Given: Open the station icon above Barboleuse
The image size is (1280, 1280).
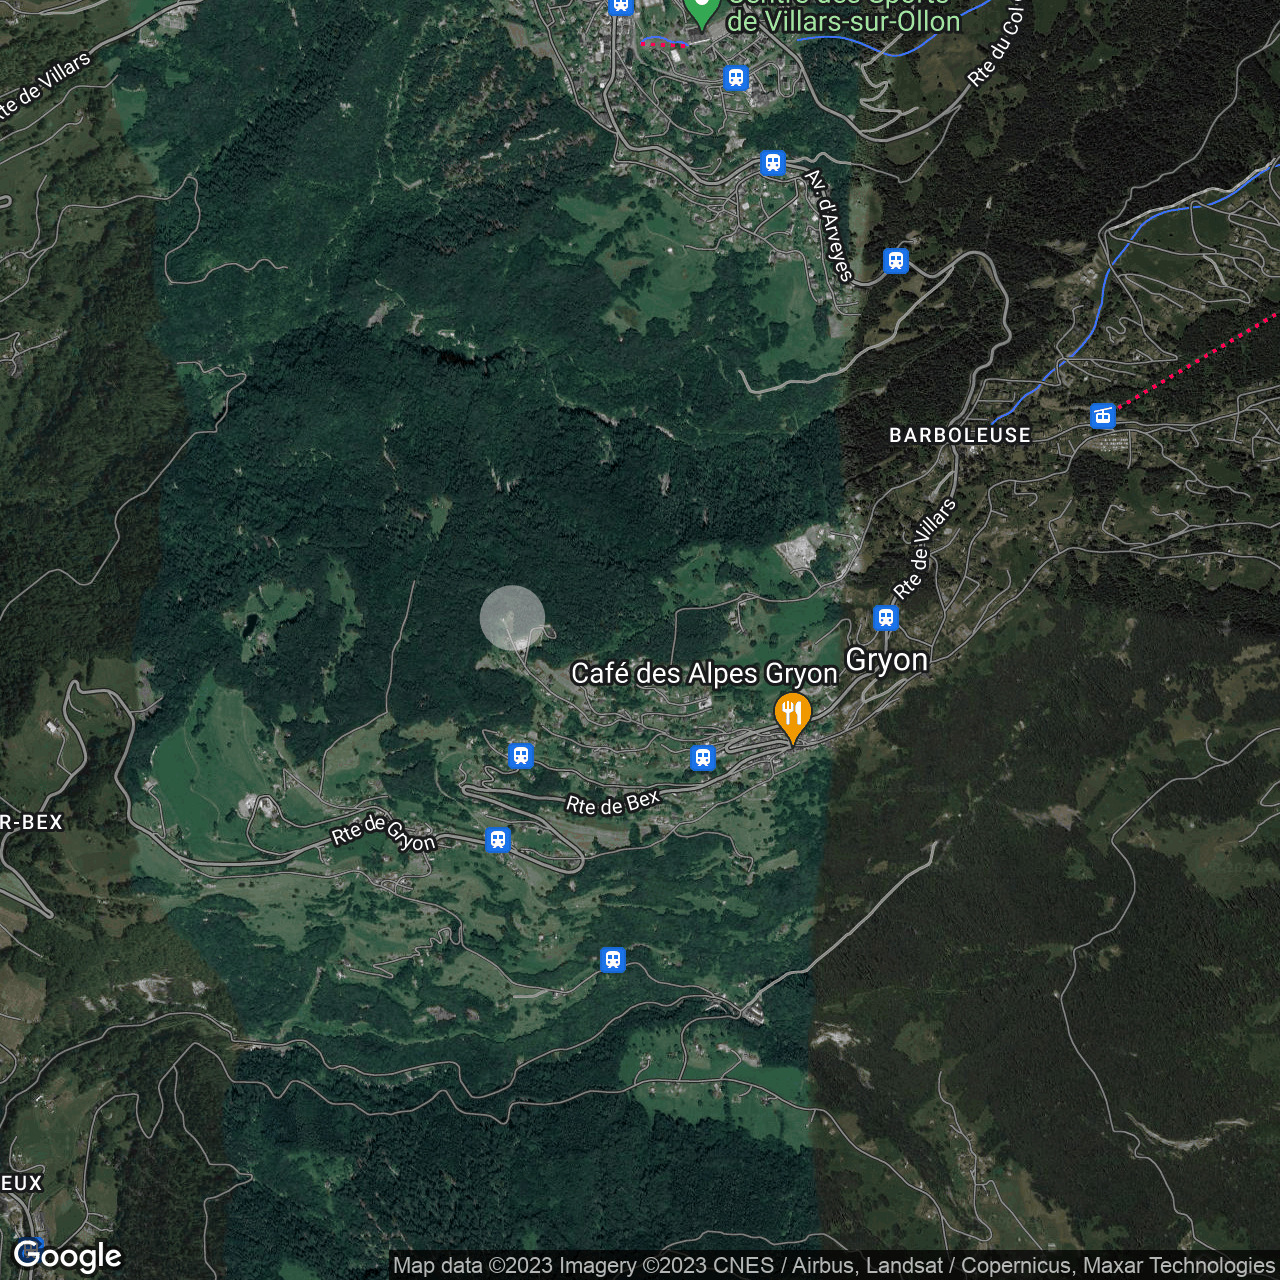Looking at the screenshot, I should coord(895,260).
